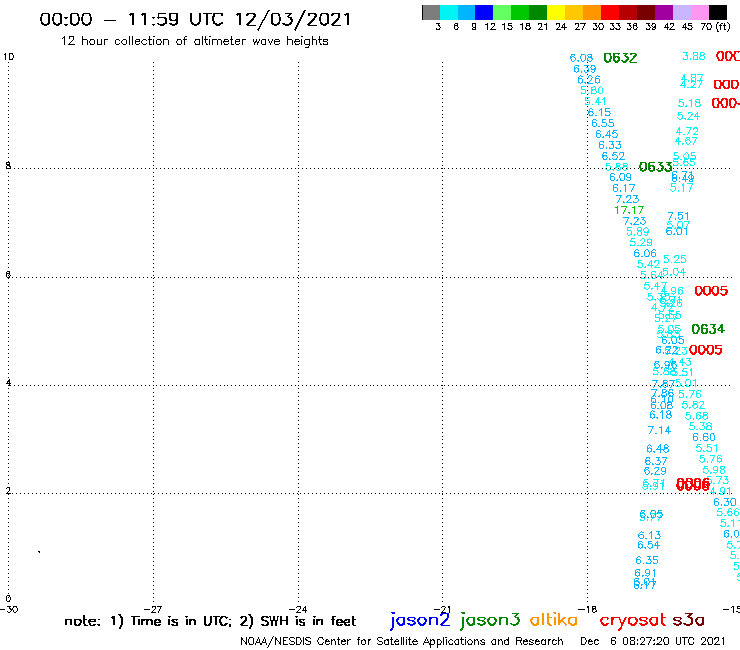Pick the yellow swatch in the color scale
The image size is (740, 650).
(x=556, y=12)
